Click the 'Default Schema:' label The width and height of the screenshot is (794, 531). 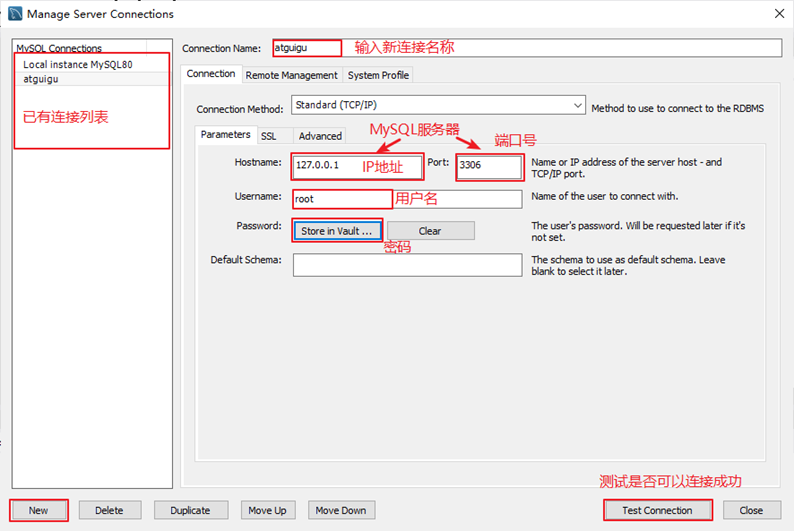(x=246, y=260)
